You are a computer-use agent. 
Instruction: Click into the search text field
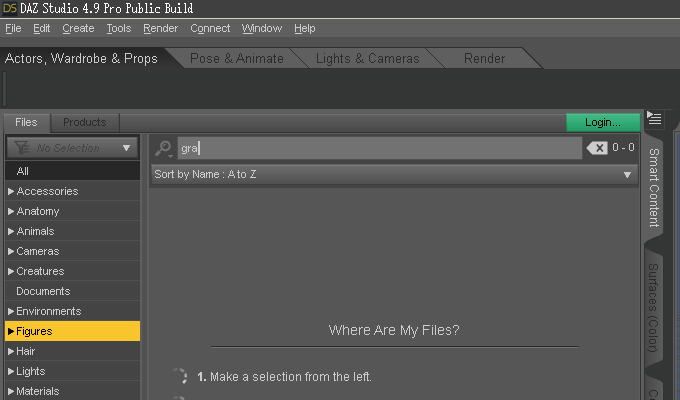[x=380, y=148]
